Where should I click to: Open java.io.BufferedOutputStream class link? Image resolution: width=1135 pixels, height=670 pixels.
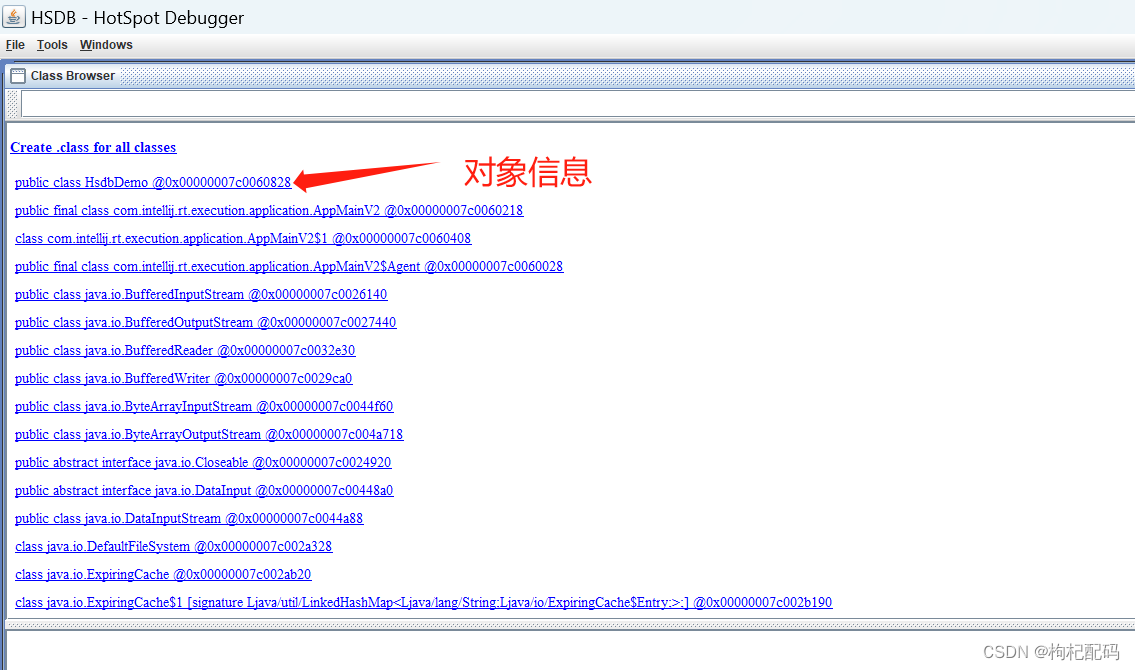point(206,322)
